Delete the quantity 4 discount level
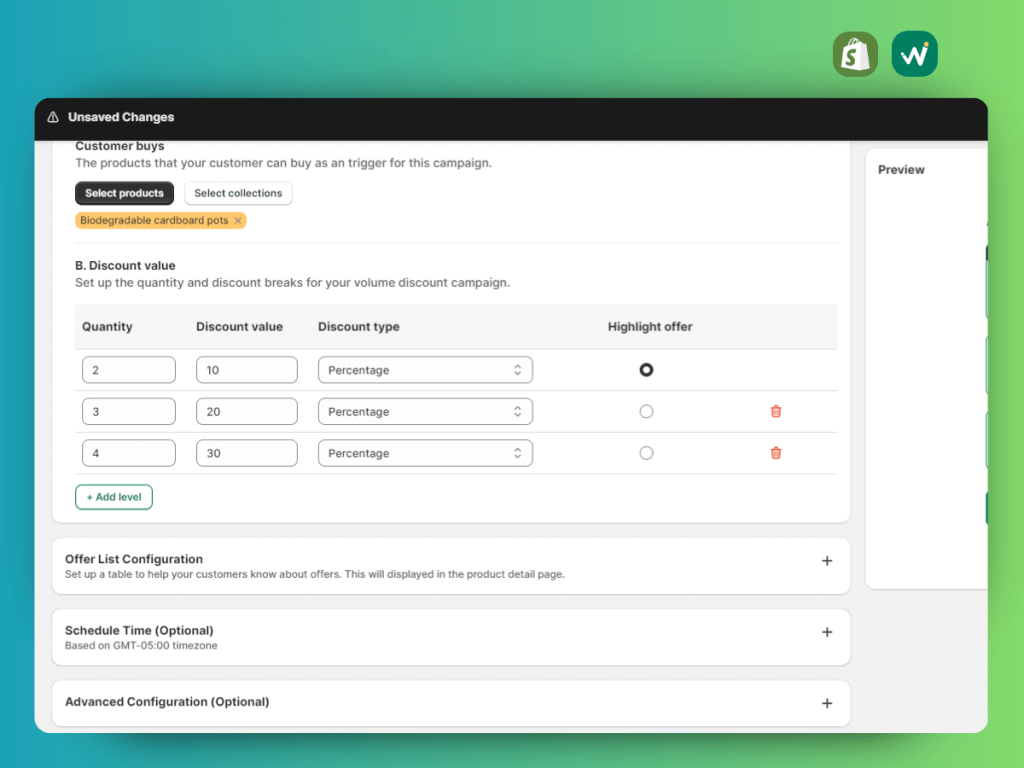Viewport: 1024px width, 768px height. [776, 453]
